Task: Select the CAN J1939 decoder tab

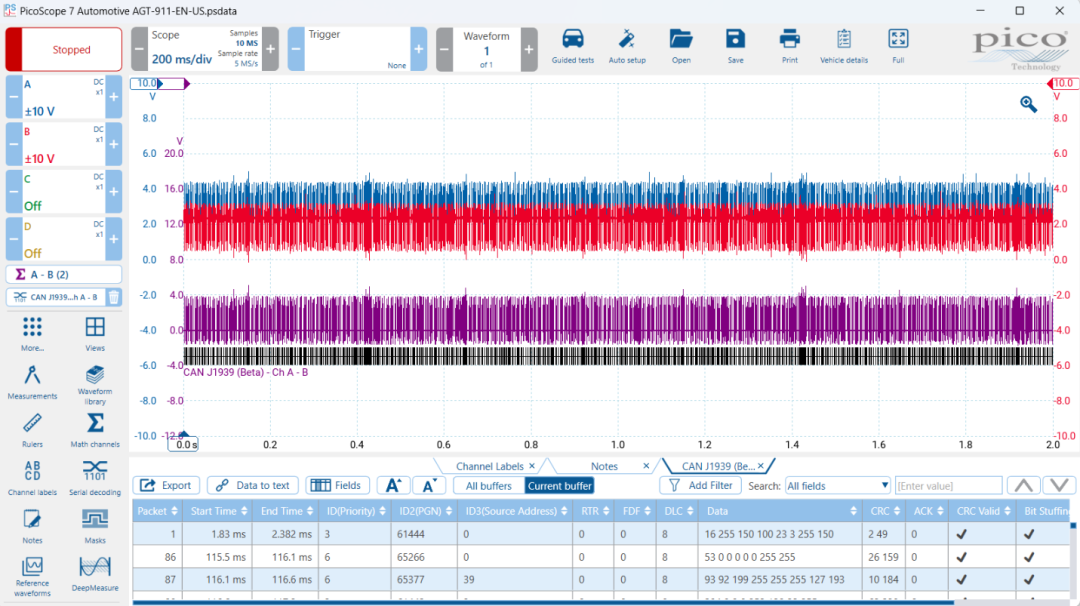Action: click(x=718, y=466)
